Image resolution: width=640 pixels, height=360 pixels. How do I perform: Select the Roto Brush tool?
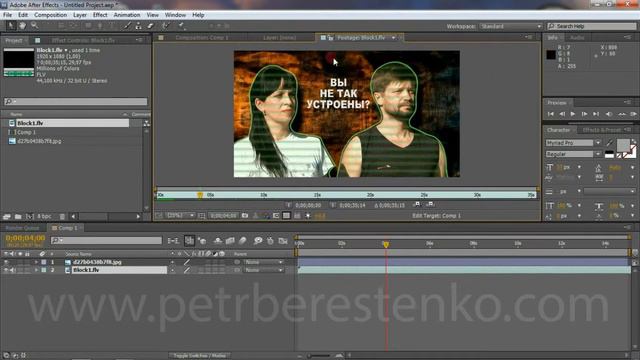pos(165,26)
